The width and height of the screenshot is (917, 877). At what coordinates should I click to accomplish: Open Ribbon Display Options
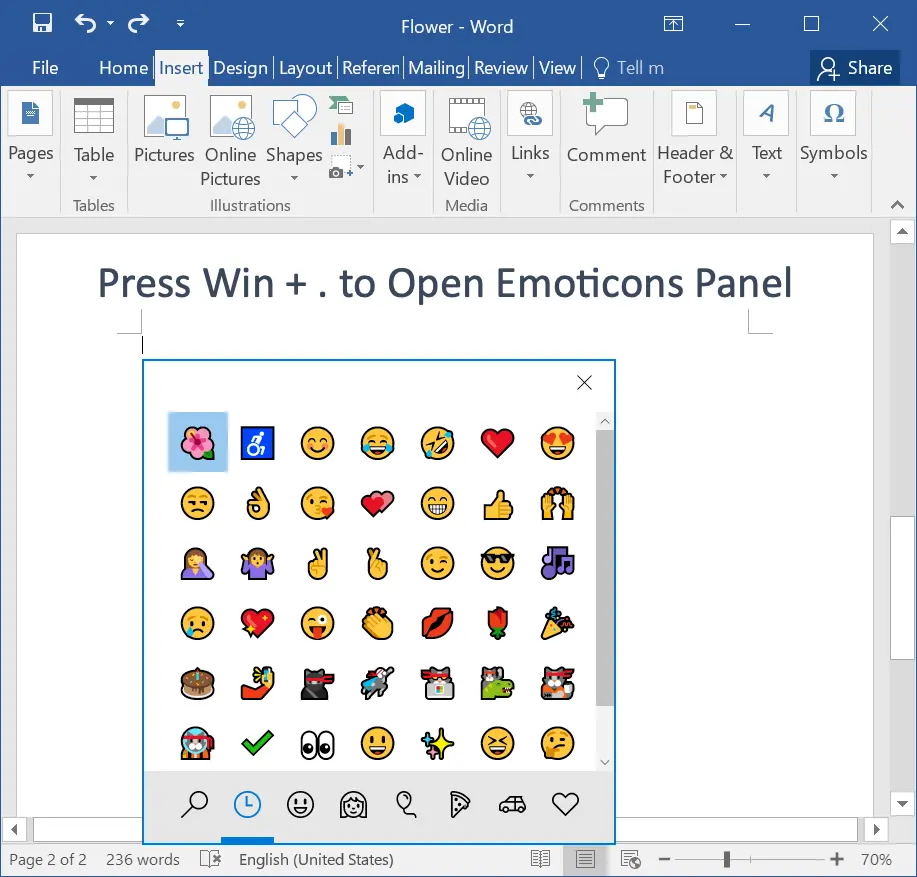[x=673, y=24]
